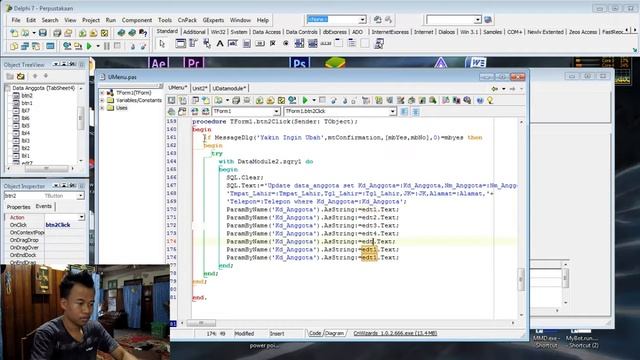Click the Toggle Form/Unit icon in main toolbar
This screenshot has width=640, height=360.
coord(36,46)
